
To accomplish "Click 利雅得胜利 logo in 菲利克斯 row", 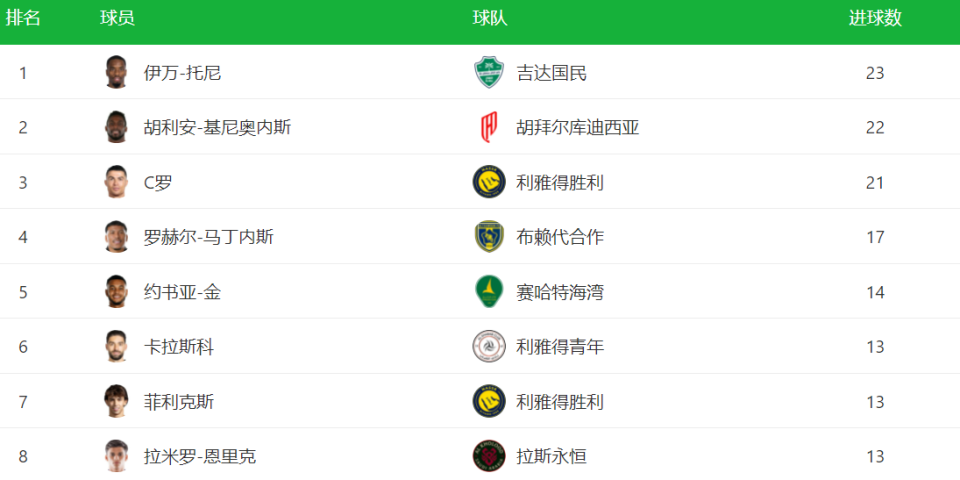I will (488, 402).
